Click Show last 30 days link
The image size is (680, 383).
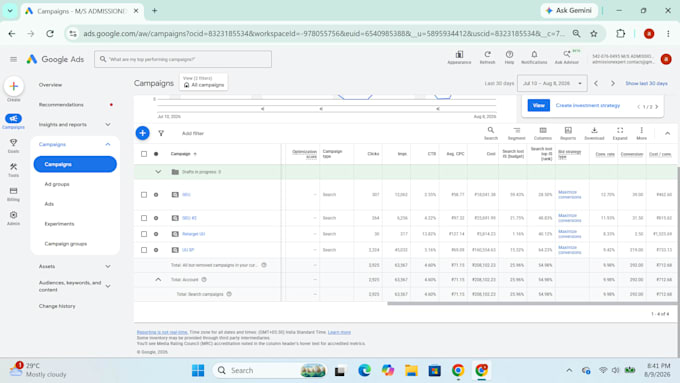(646, 83)
